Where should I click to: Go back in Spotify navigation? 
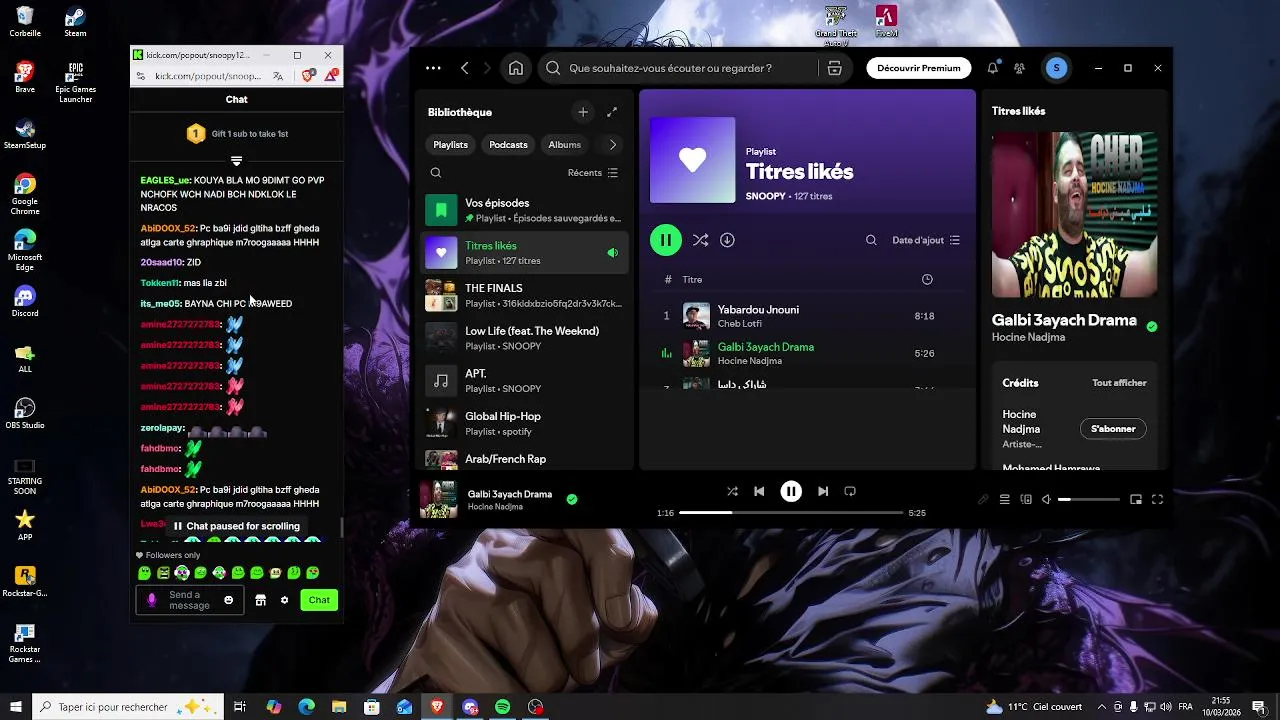[465, 68]
